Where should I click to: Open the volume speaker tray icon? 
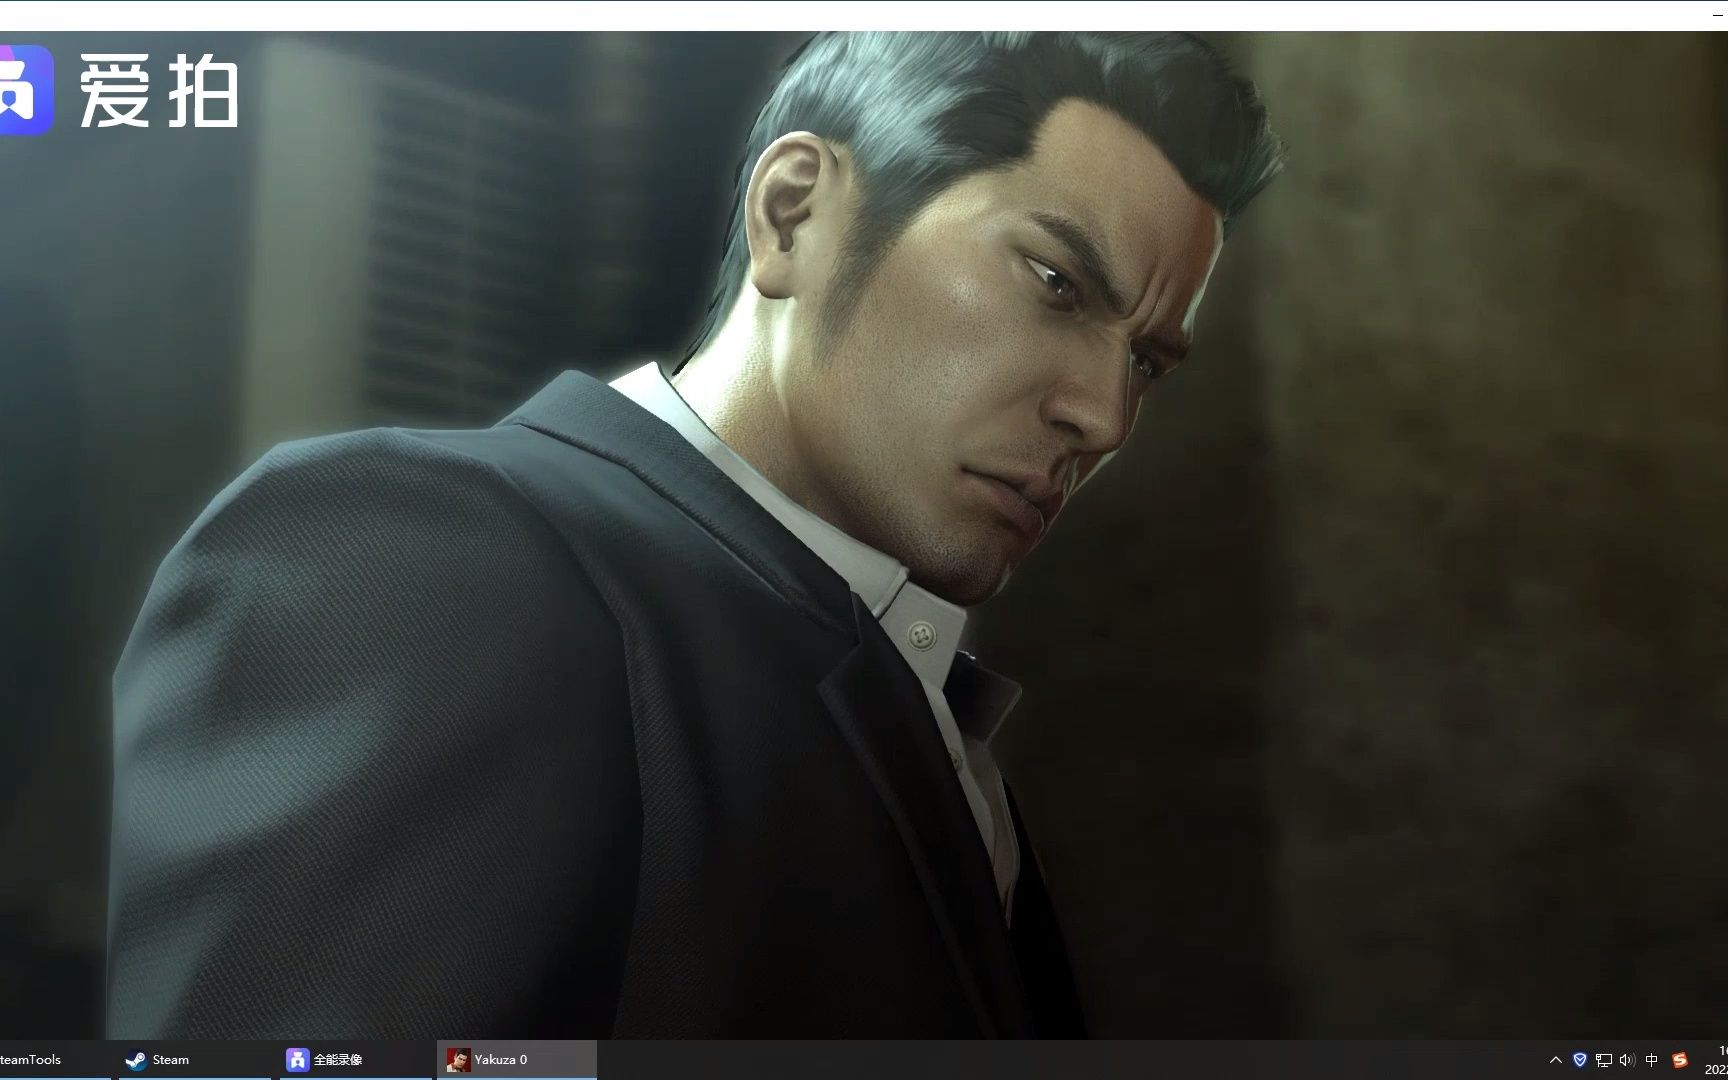pyautogui.click(x=1627, y=1060)
